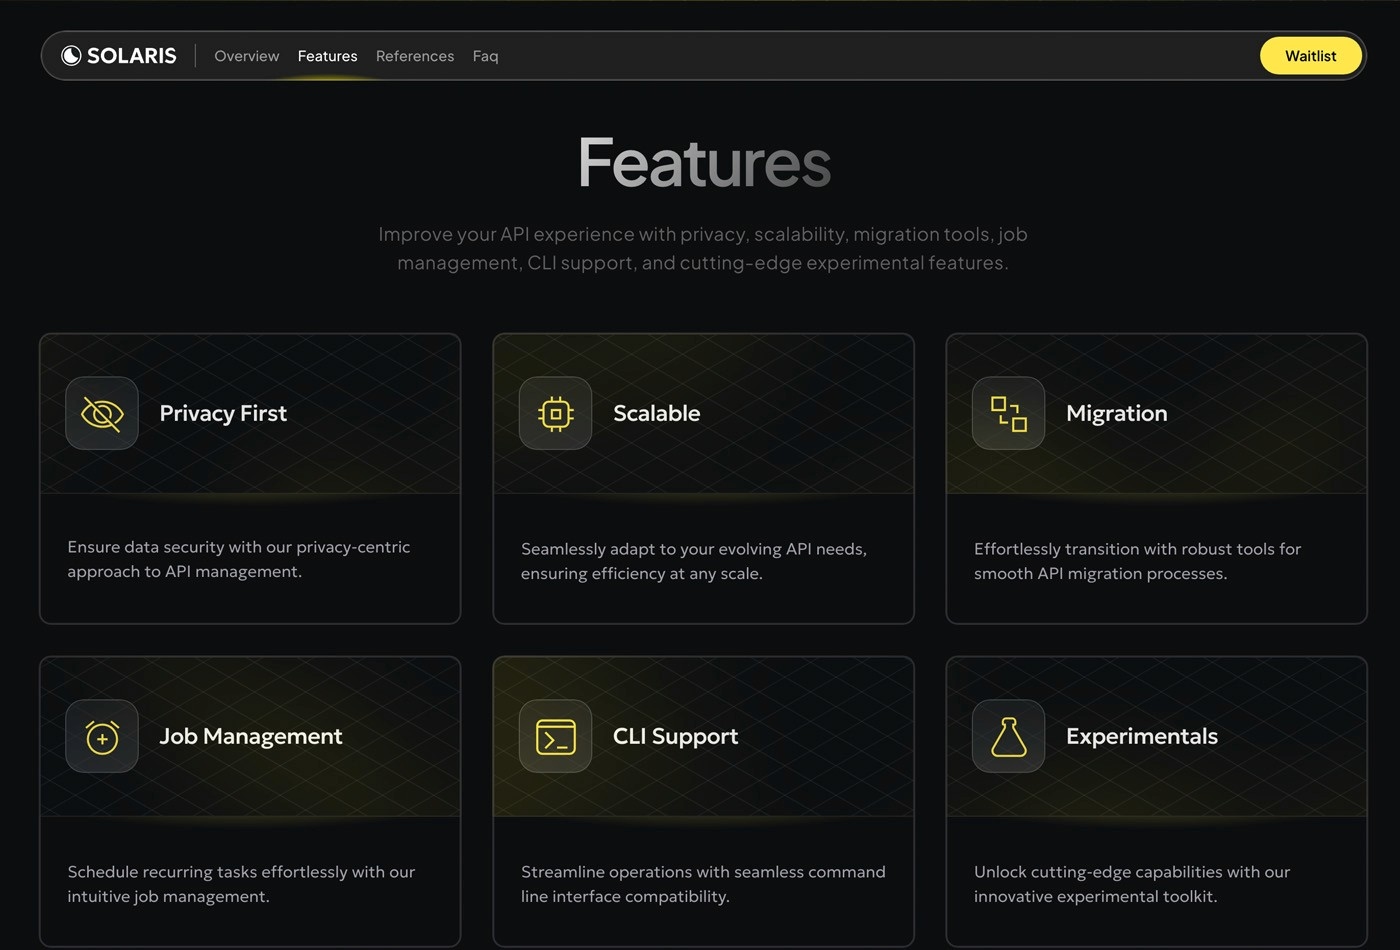Viewport: 1400px width, 950px height.
Task: Click "Streamline operations with seamless command" text
Action: pyautogui.click(x=703, y=884)
